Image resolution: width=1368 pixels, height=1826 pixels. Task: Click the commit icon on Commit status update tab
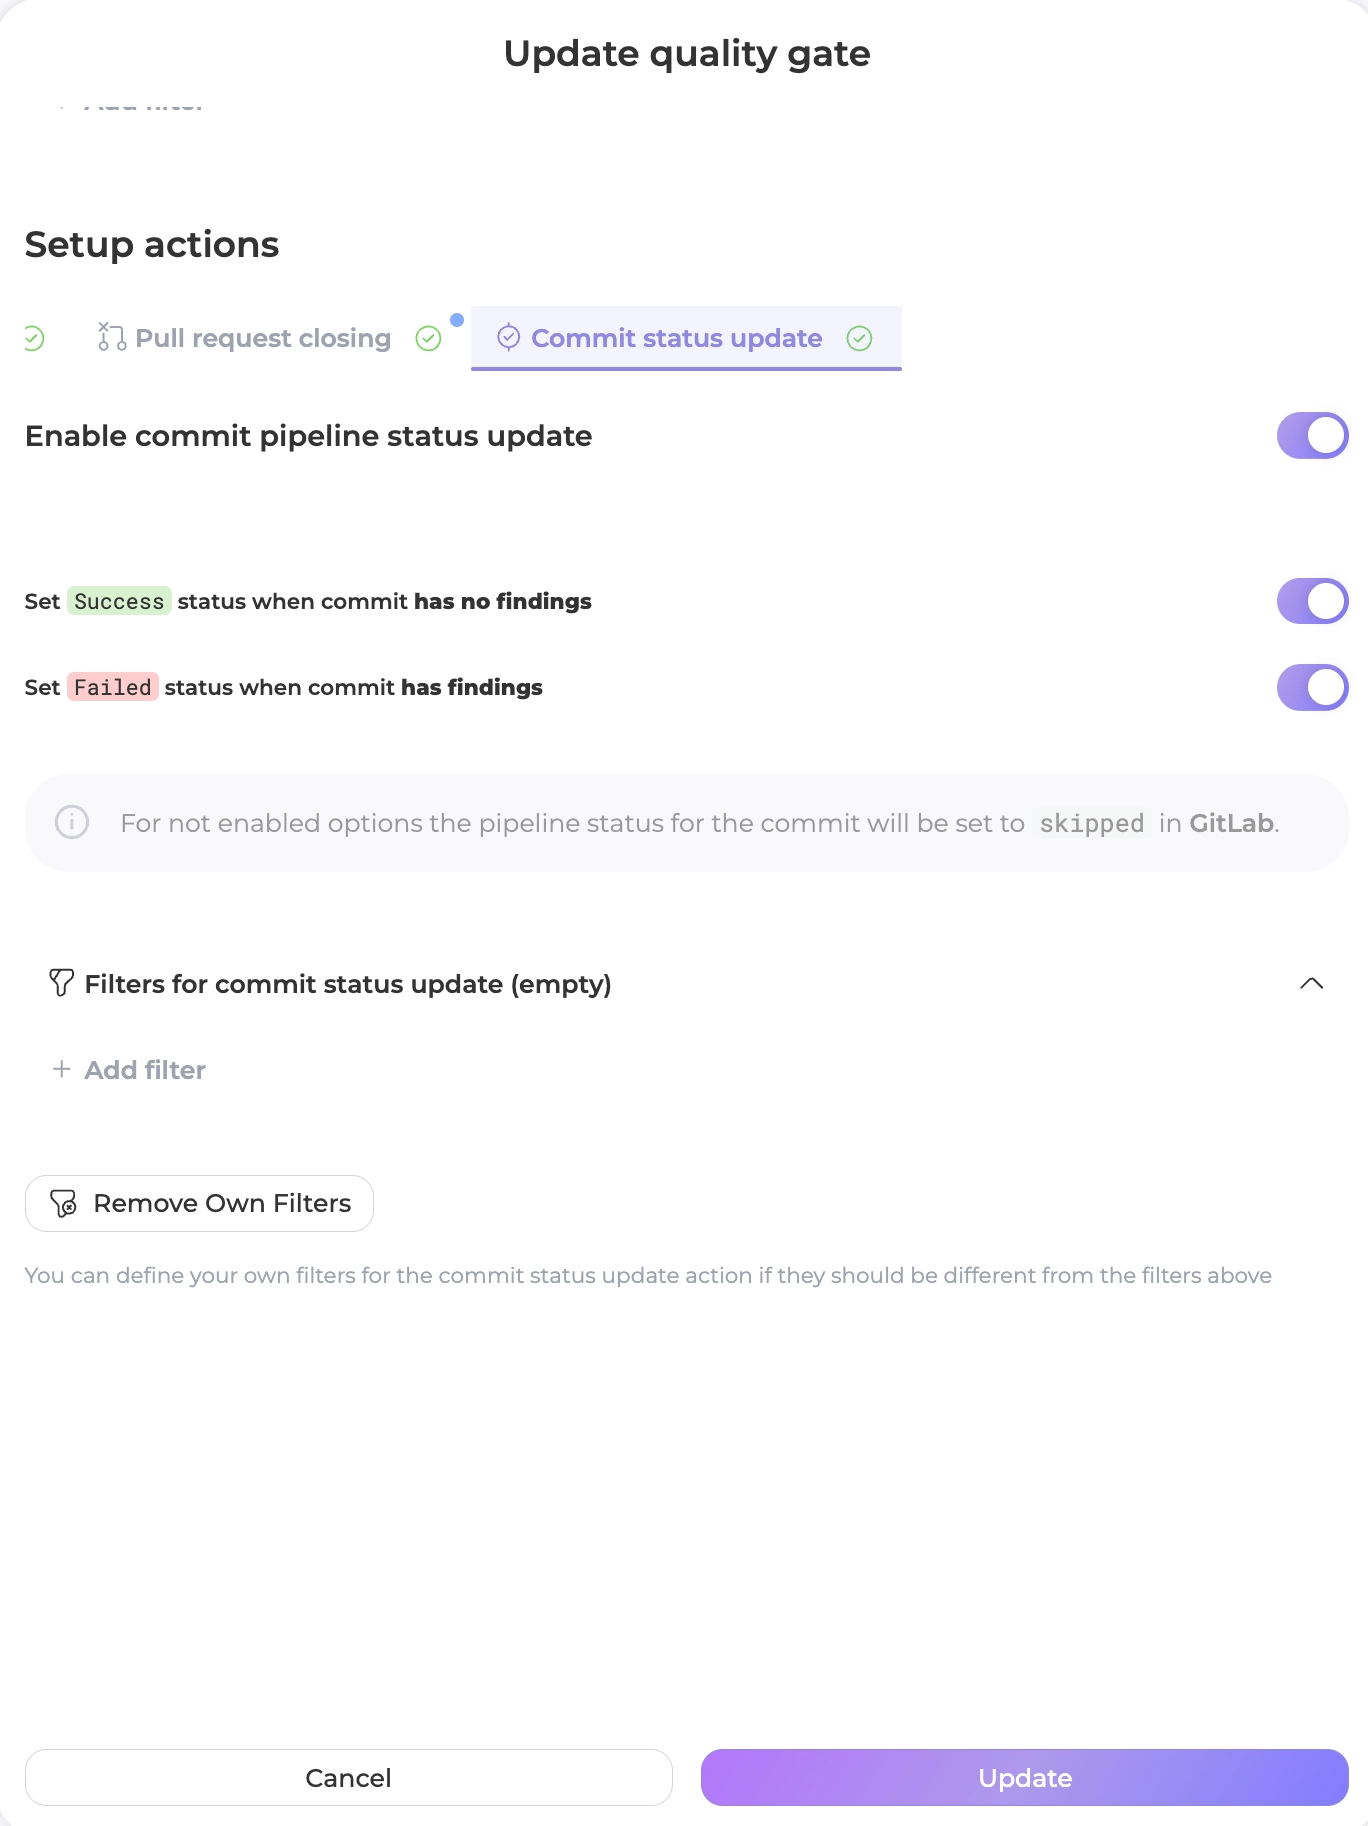[508, 338]
